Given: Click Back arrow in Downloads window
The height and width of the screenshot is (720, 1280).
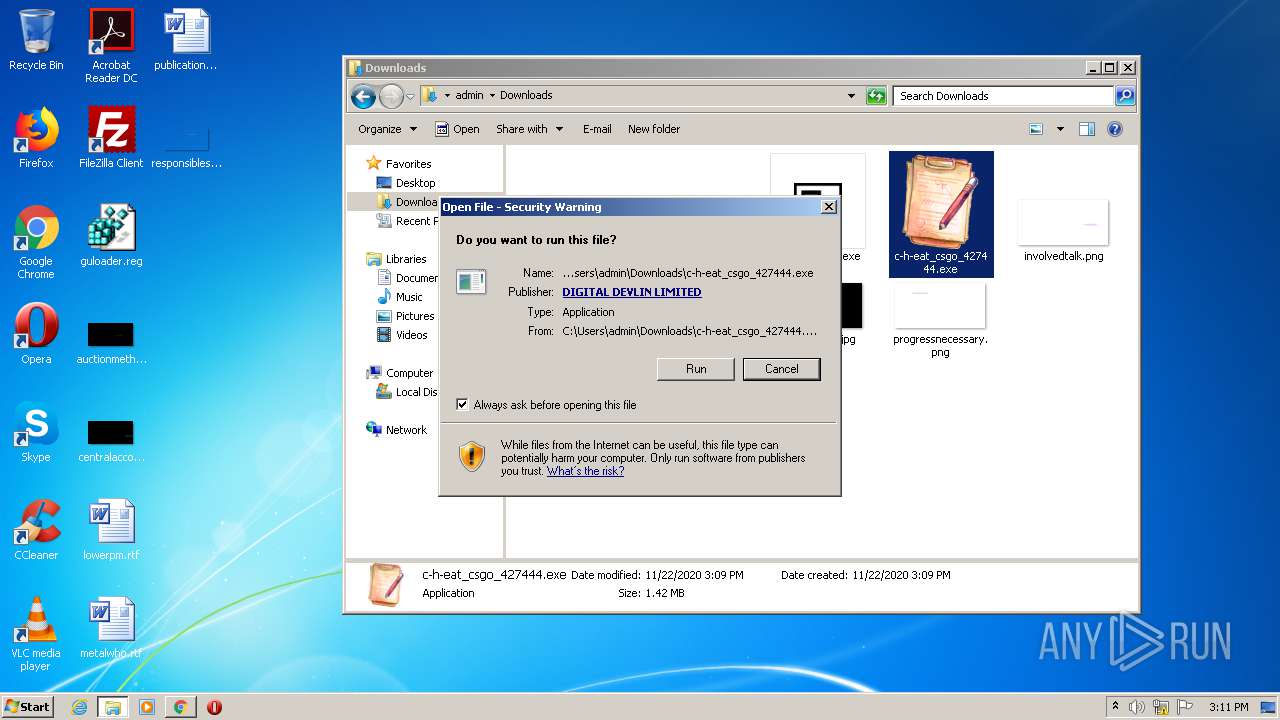Looking at the screenshot, I should 363,96.
